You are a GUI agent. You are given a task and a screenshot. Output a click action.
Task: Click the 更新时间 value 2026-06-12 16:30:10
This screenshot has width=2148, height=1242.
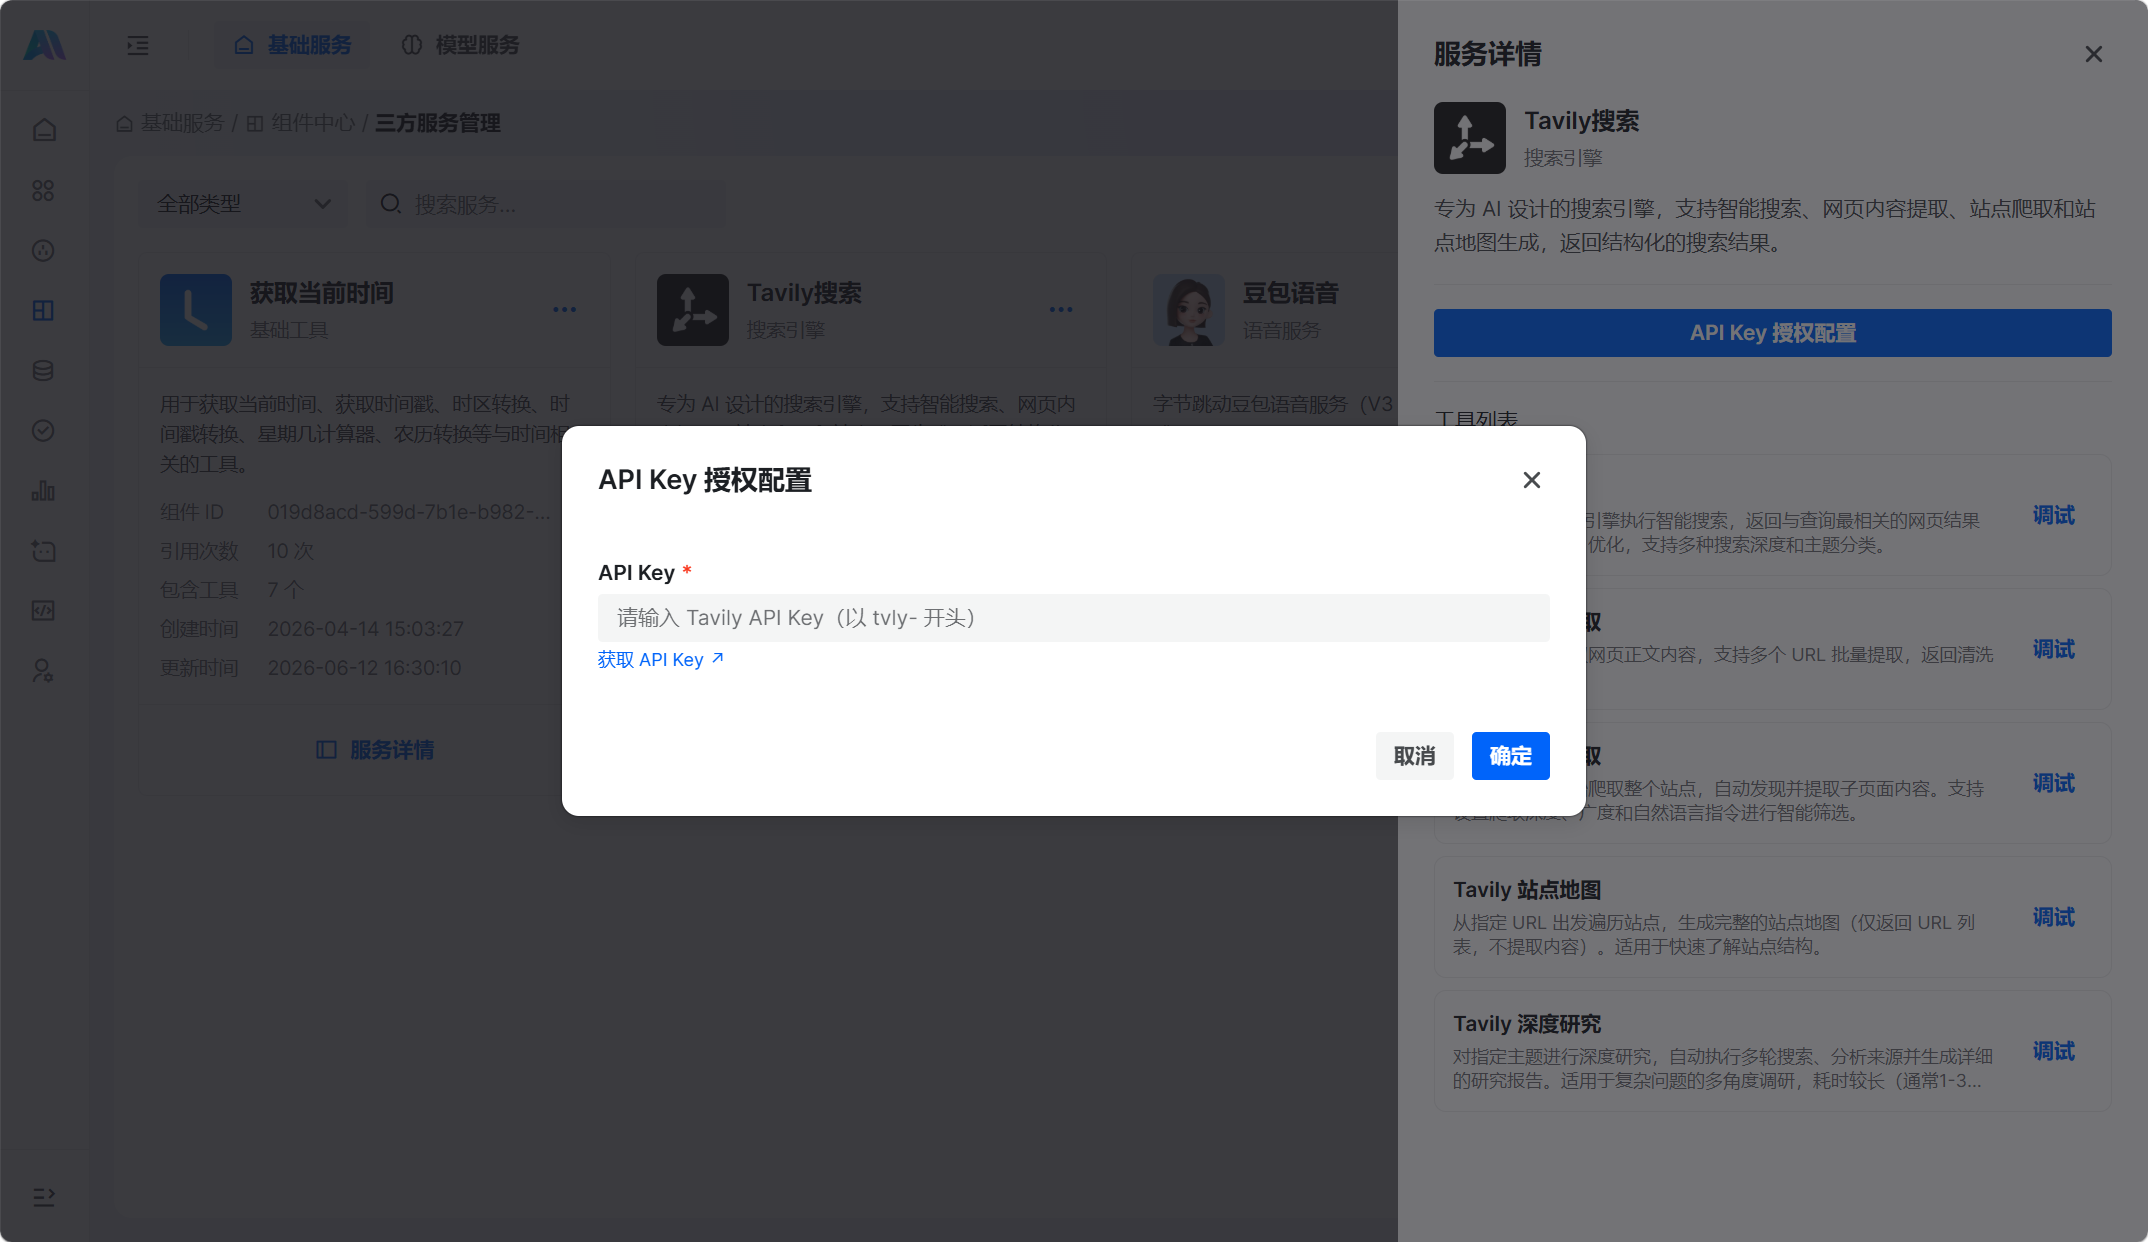pyautogui.click(x=365, y=668)
